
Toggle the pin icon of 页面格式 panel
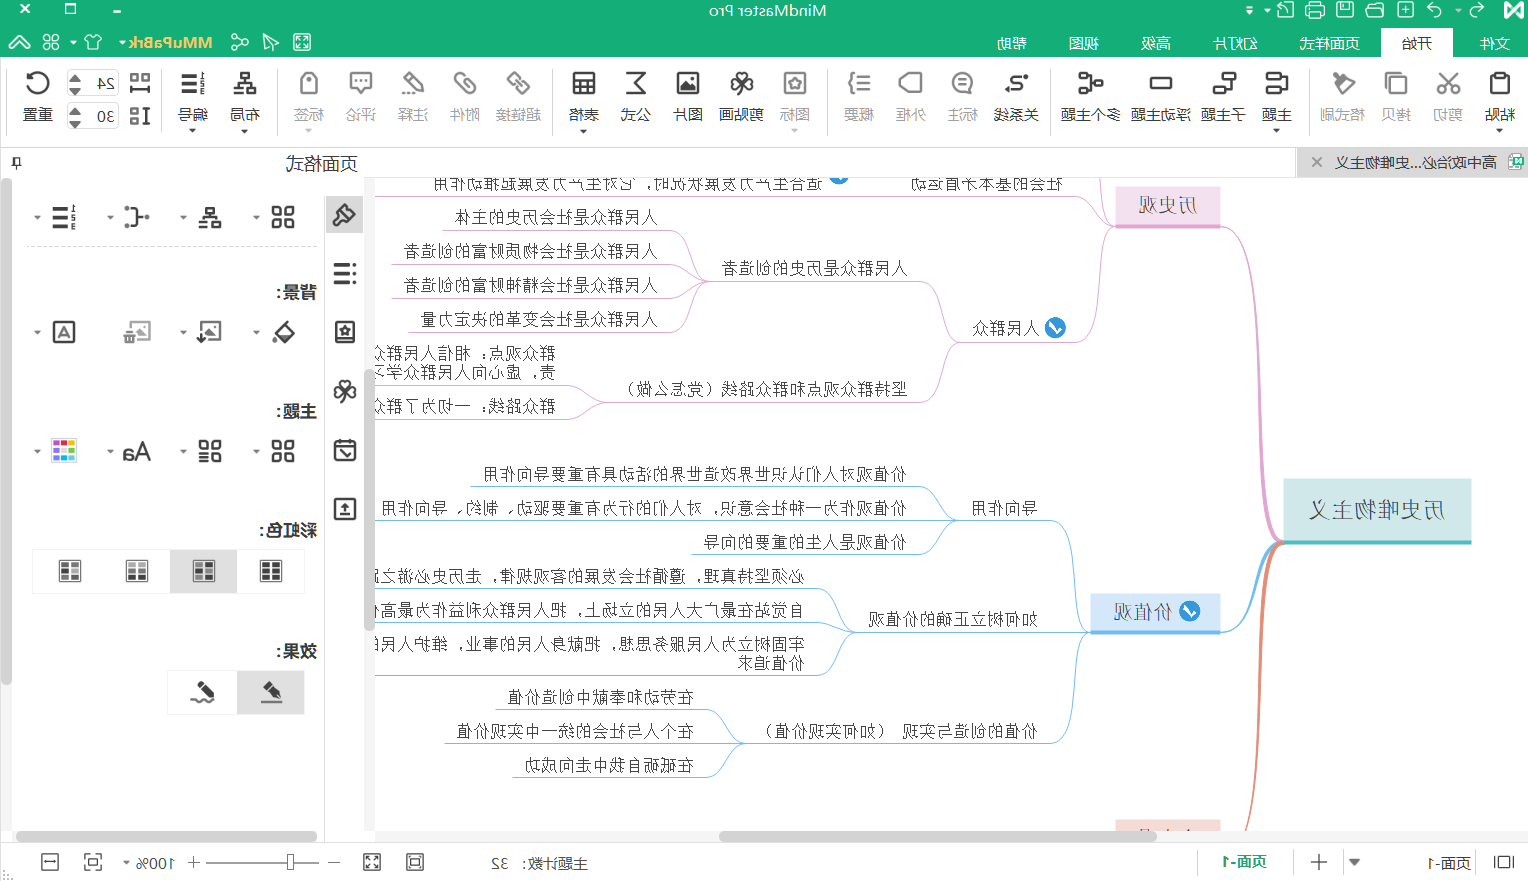point(16,163)
